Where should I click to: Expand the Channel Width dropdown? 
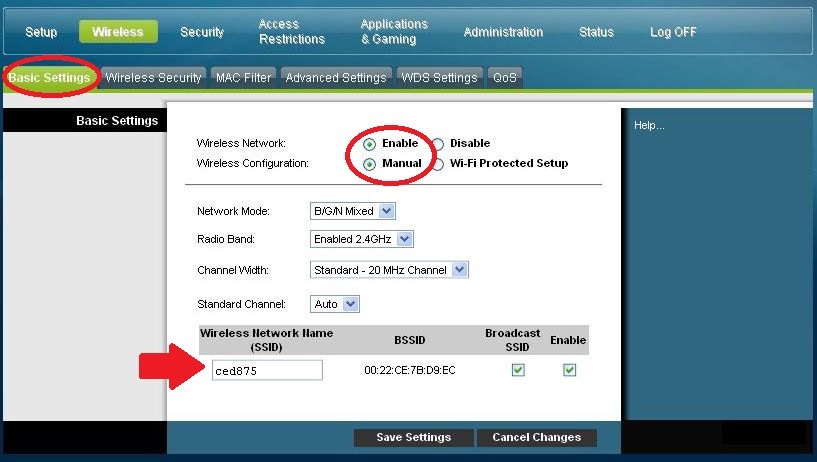pos(389,270)
